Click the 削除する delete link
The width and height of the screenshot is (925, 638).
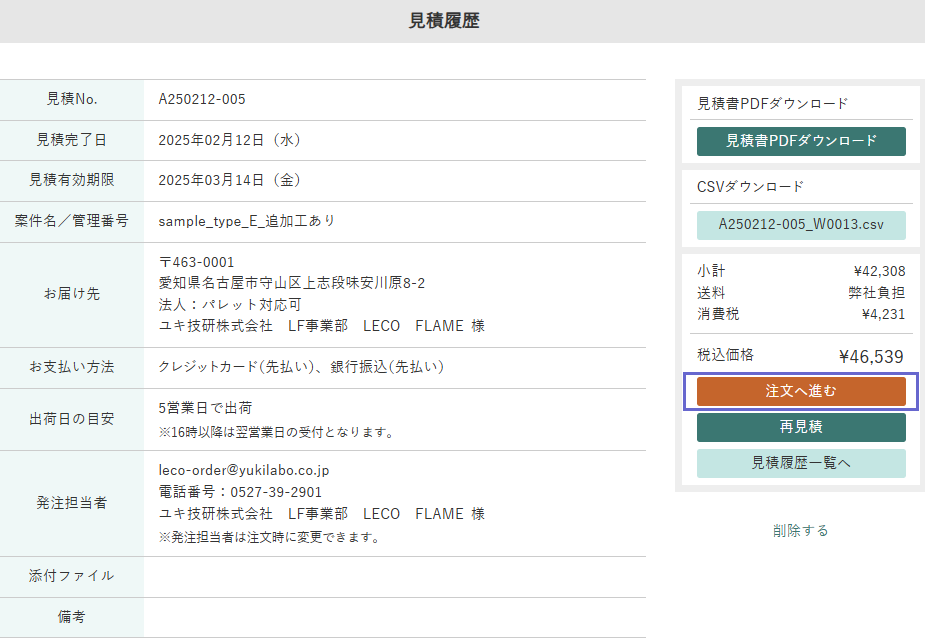pos(800,530)
